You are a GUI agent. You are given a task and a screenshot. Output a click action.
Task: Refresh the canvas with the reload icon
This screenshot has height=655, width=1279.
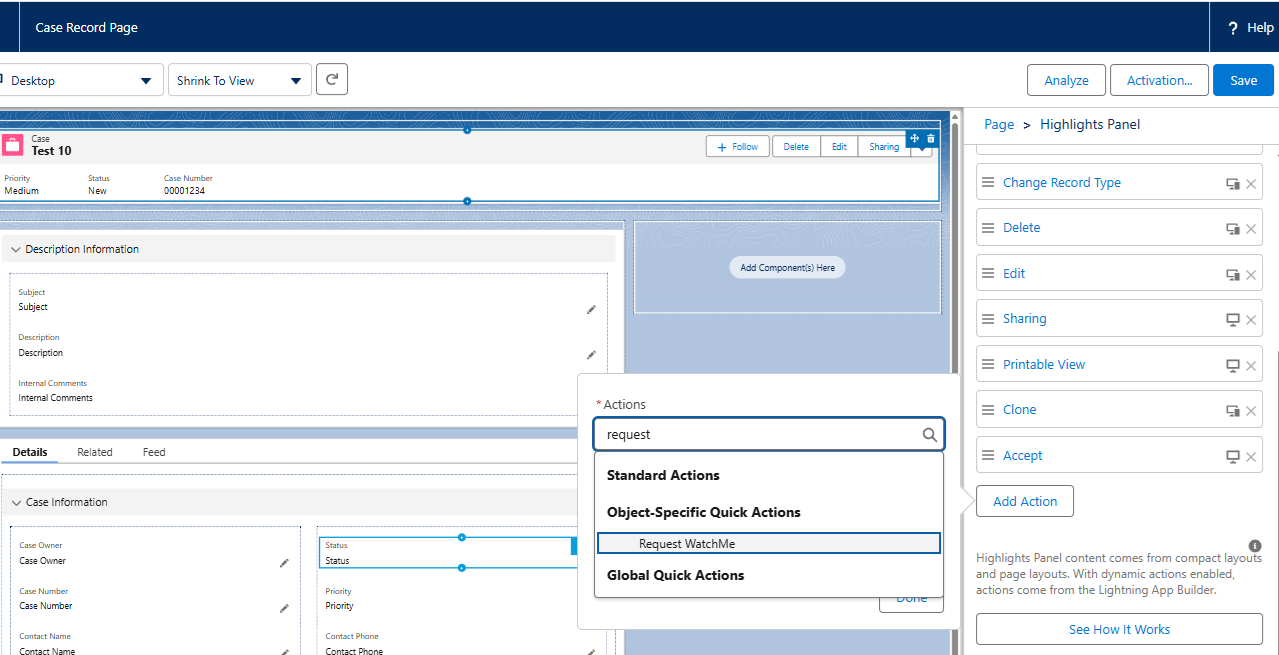[x=332, y=80]
